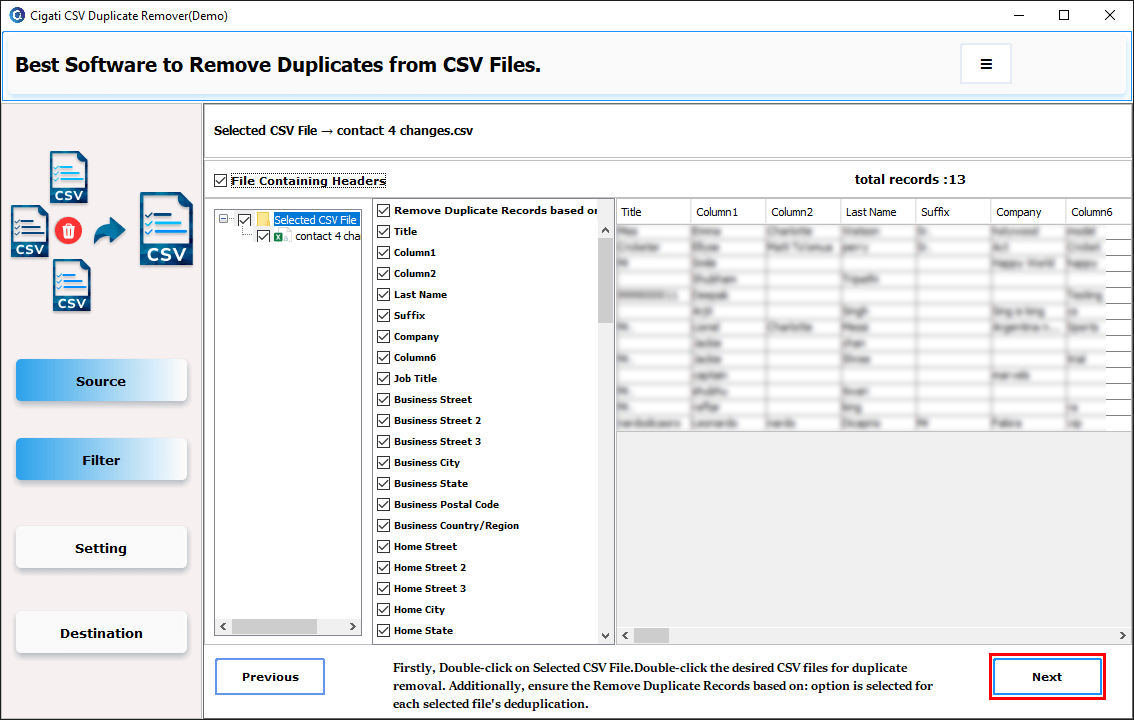
Task: Toggle Remove Duplicate Records based on checkbox
Action: coord(384,210)
